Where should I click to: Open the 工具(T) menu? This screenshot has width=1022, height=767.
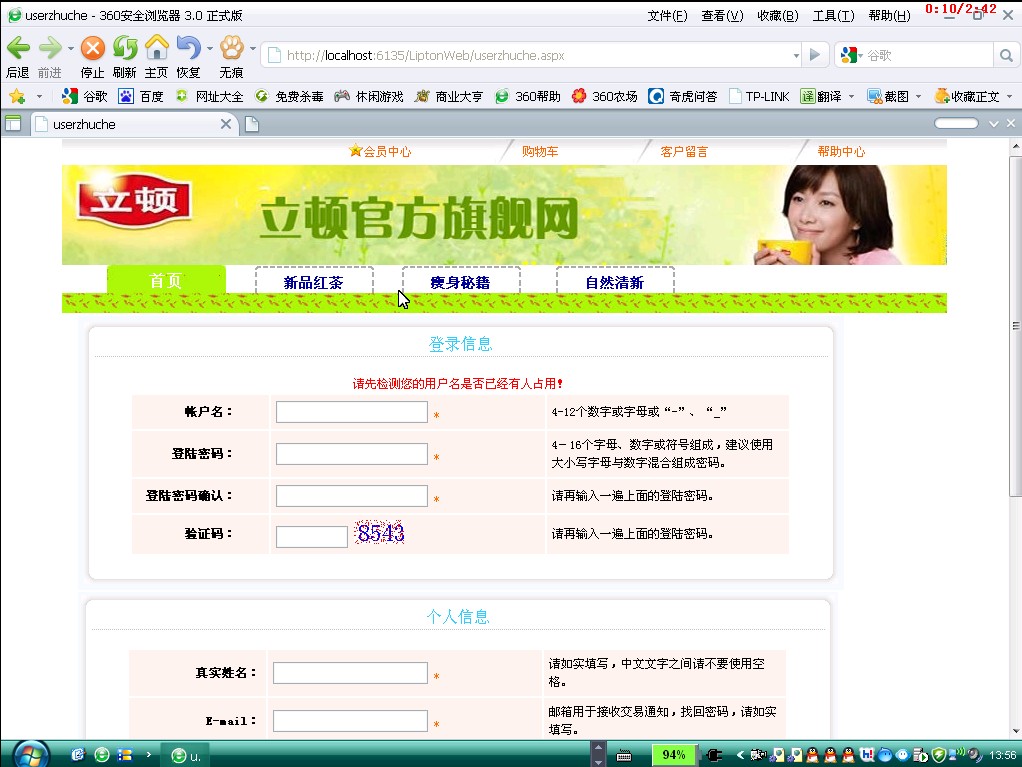833,16
